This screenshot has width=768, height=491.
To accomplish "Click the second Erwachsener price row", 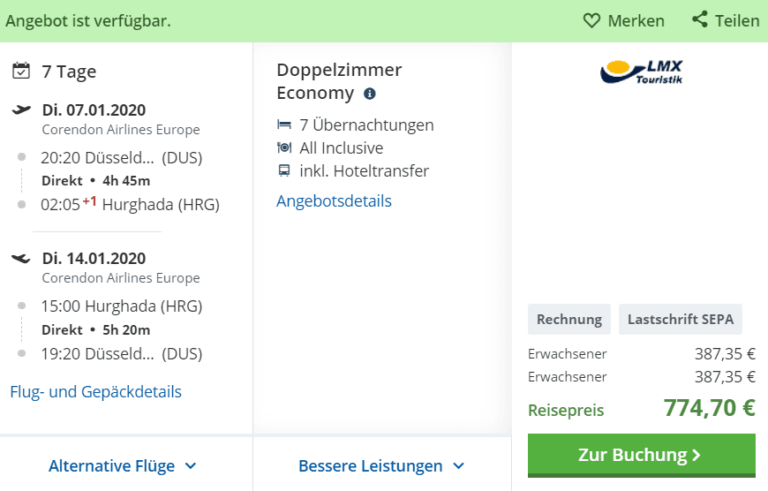I will click(x=642, y=377).
